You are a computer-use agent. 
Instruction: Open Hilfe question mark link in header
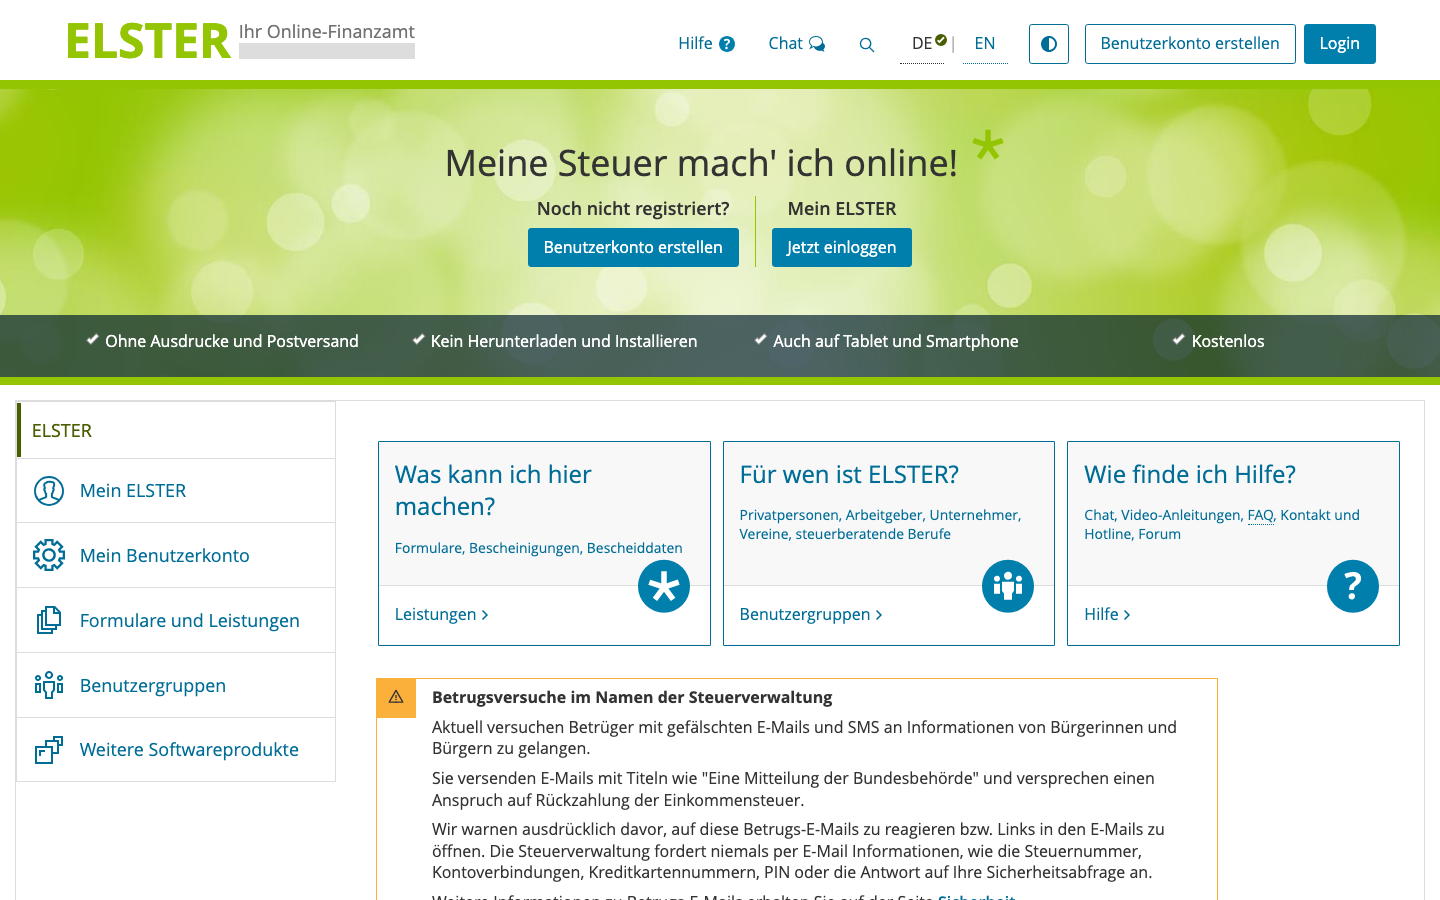706,44
